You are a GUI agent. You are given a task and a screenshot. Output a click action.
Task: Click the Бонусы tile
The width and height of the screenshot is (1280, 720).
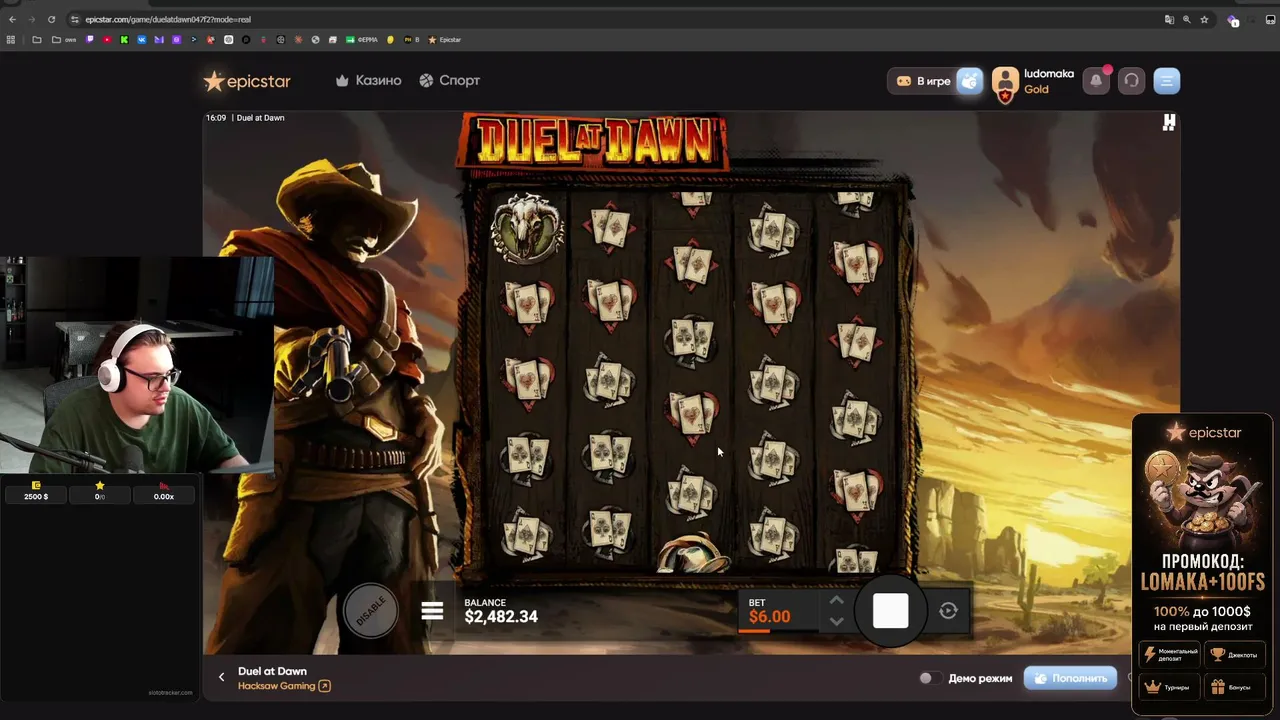coord(1234,687)
